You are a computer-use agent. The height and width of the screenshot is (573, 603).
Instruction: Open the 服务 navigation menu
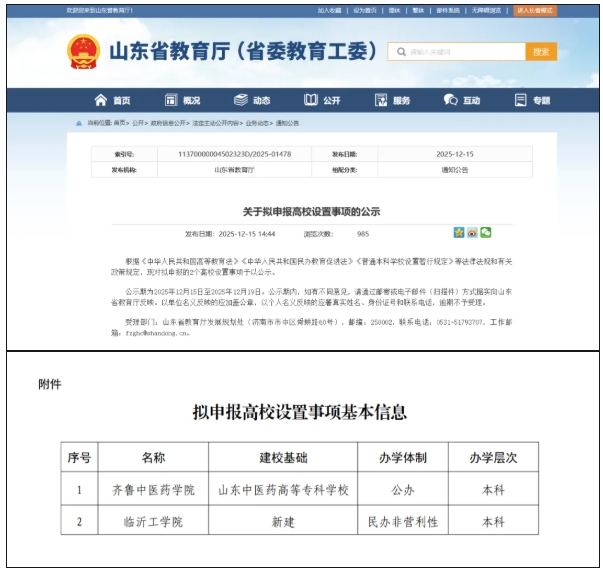392,100
